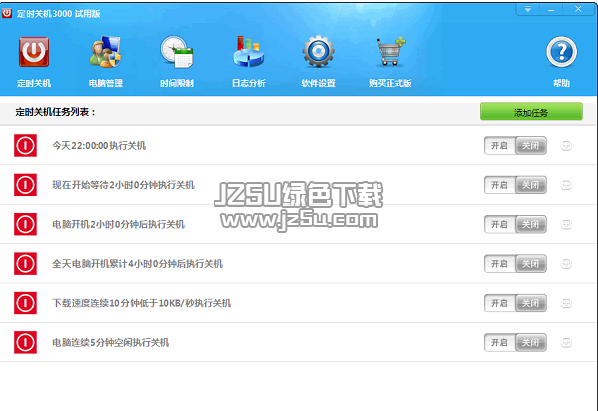
Task: Open options icon for 电脑开机2小时 task
Action: pyautogui.click(x=566, y=224)
